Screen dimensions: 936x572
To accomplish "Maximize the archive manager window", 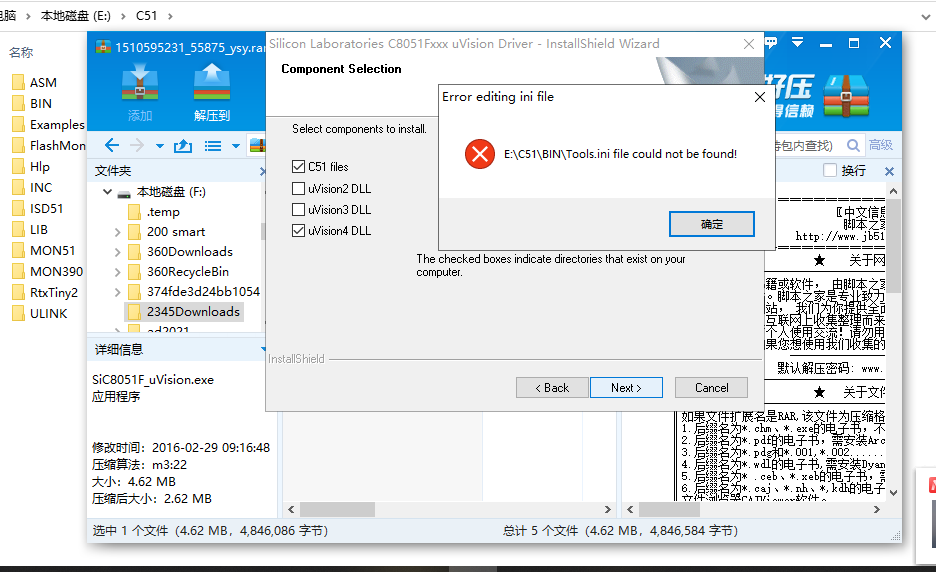I will tap(854, 43).
